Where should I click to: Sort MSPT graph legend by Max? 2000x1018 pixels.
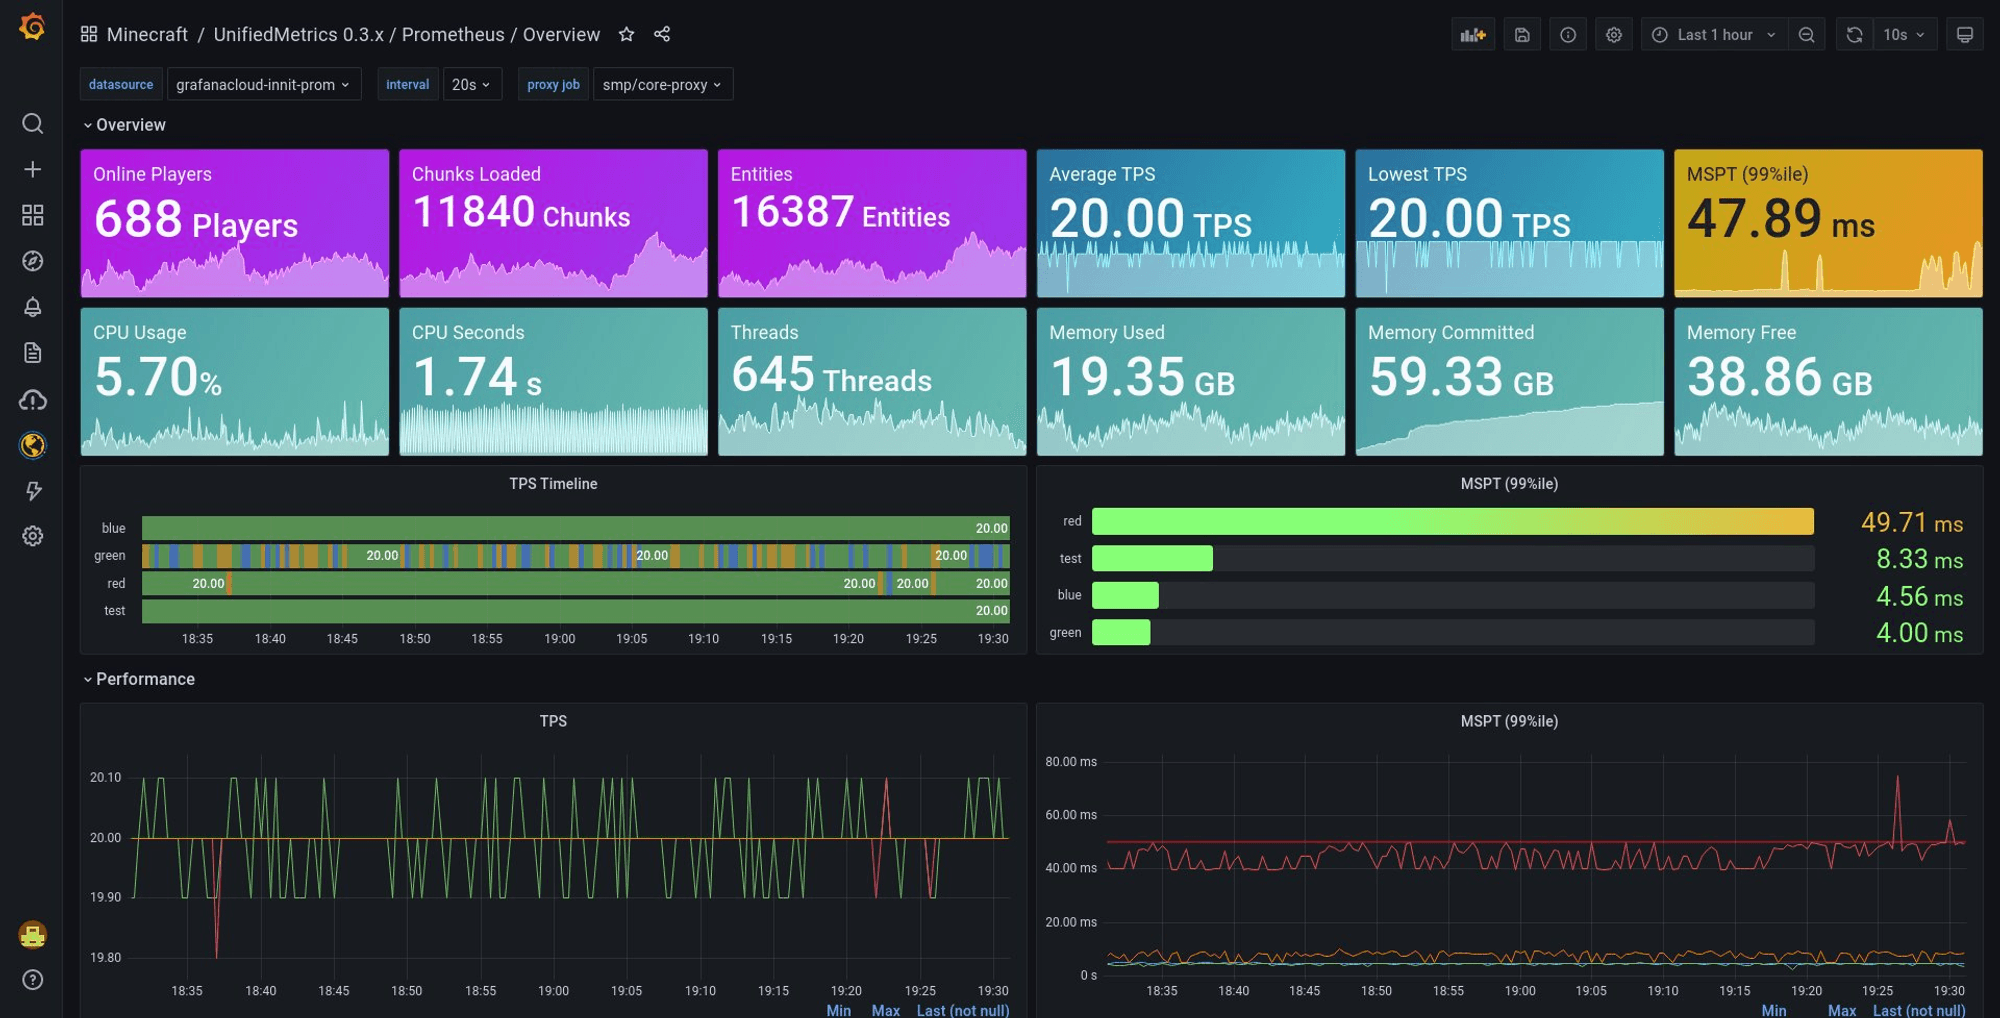[1841, 1010]
